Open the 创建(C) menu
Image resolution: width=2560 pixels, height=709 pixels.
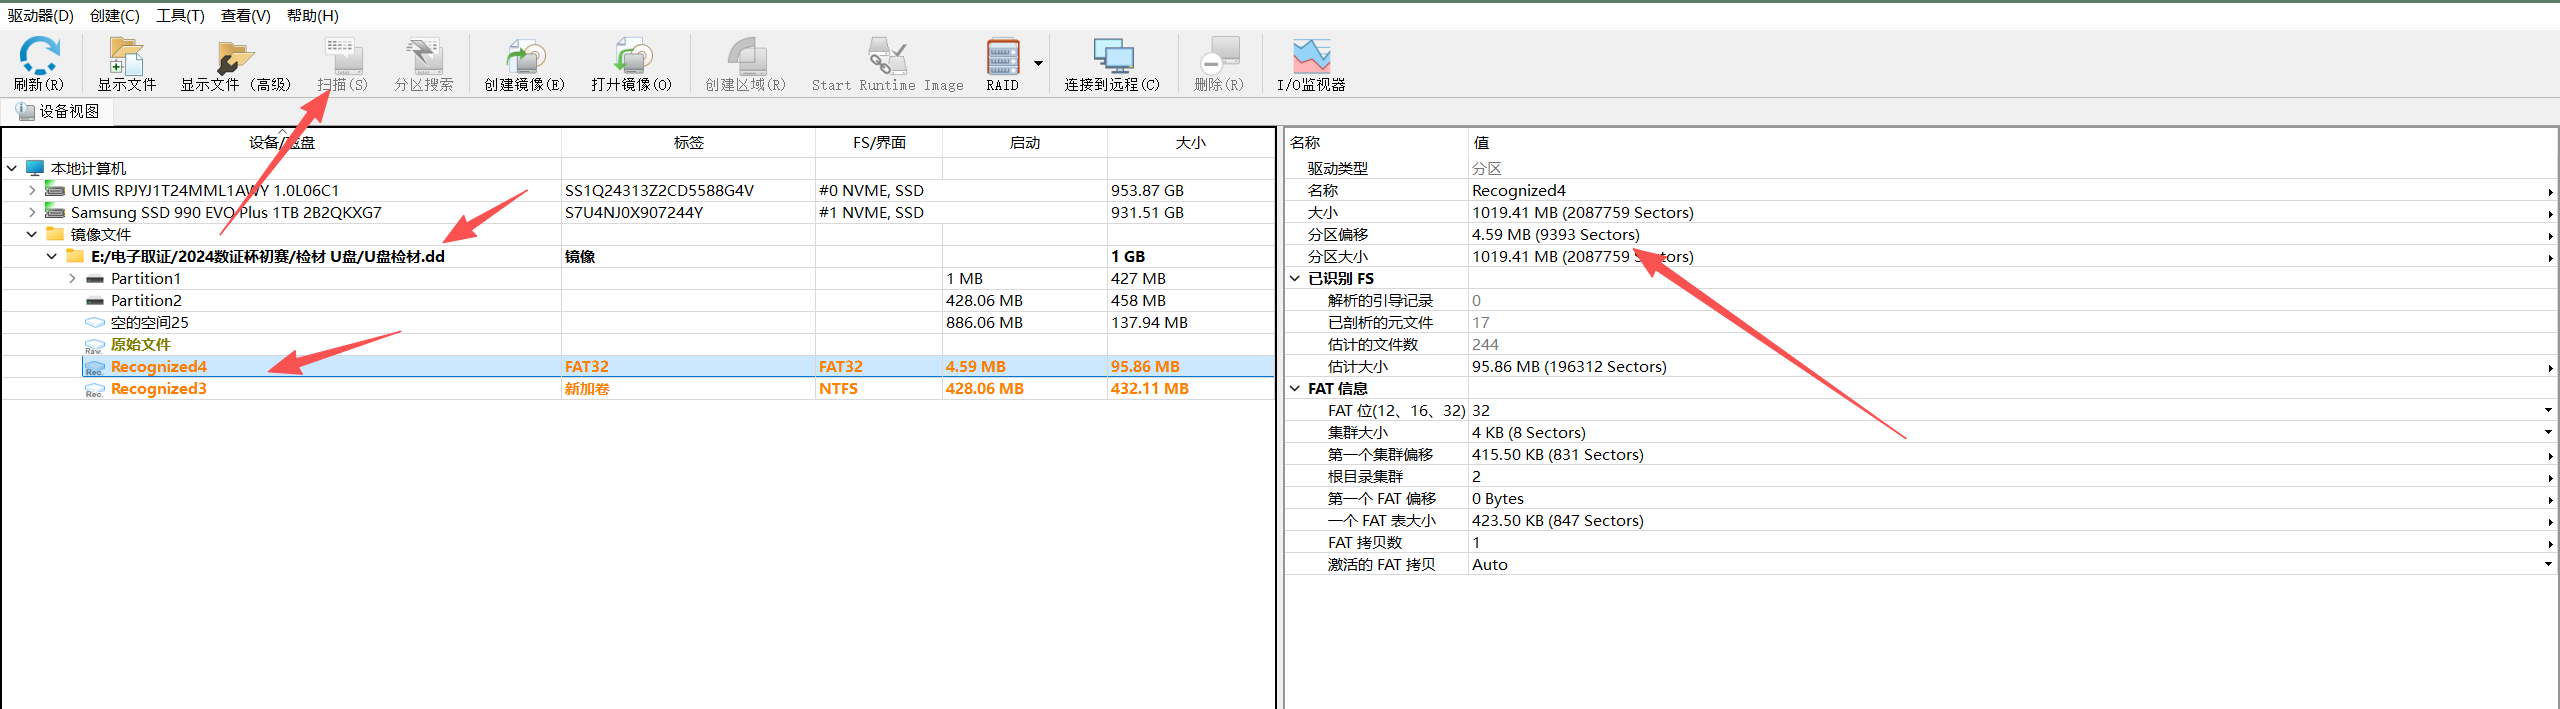pos(115,15)
